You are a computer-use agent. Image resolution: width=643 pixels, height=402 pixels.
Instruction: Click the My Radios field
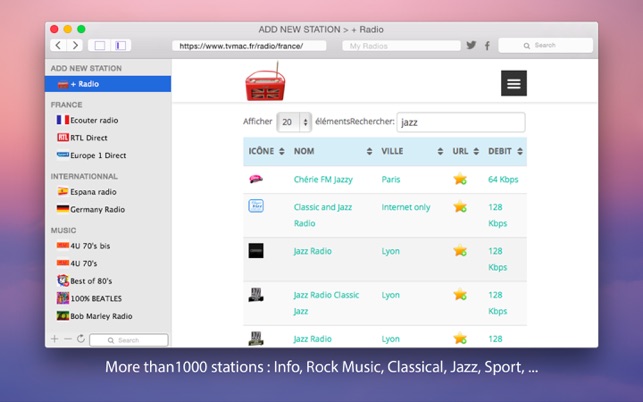[401, 46]
